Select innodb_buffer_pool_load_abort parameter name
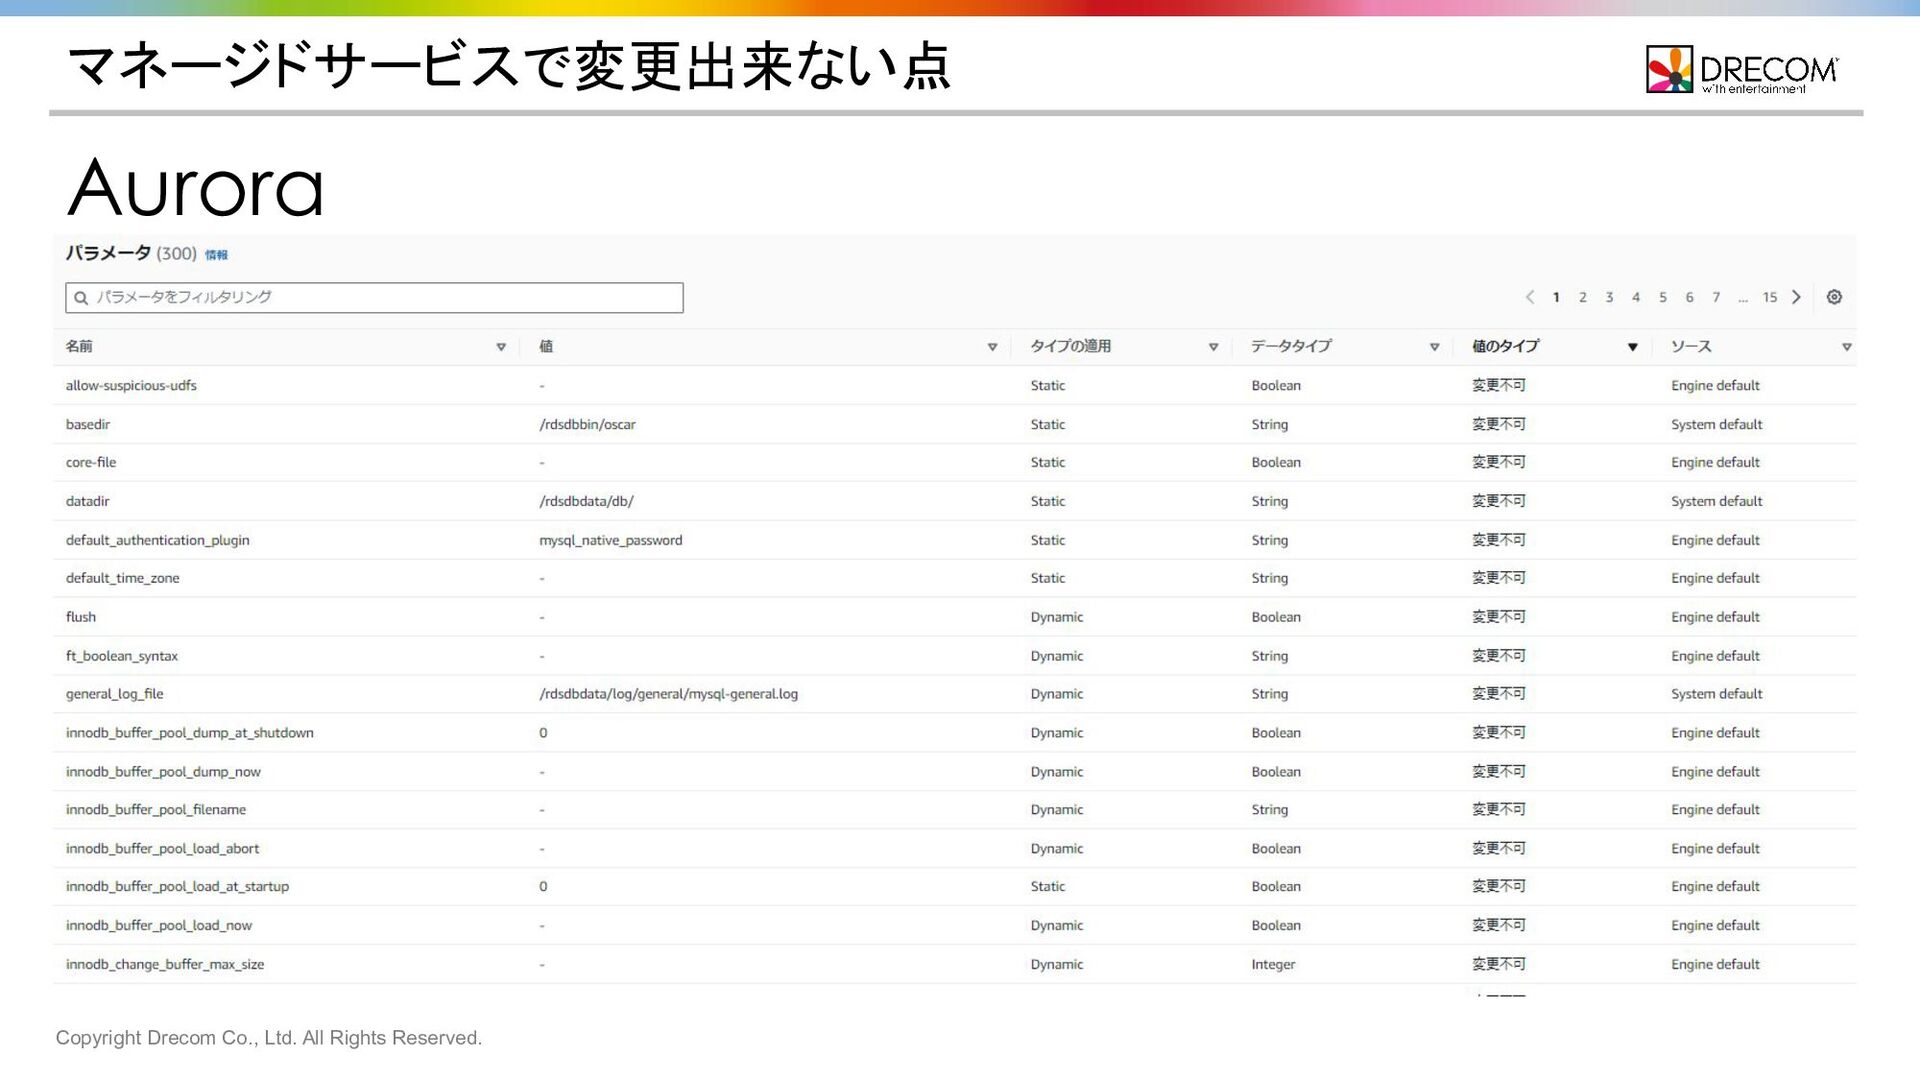Viewport: 1920px width, 1080px height. click(163, 849)
